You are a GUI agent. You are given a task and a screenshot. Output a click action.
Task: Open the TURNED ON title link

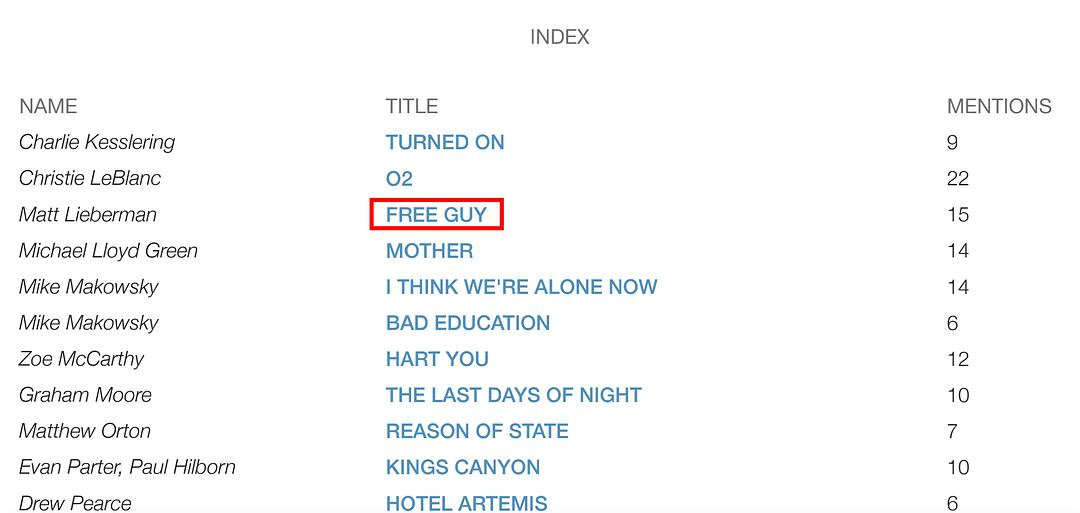(445, 142)
